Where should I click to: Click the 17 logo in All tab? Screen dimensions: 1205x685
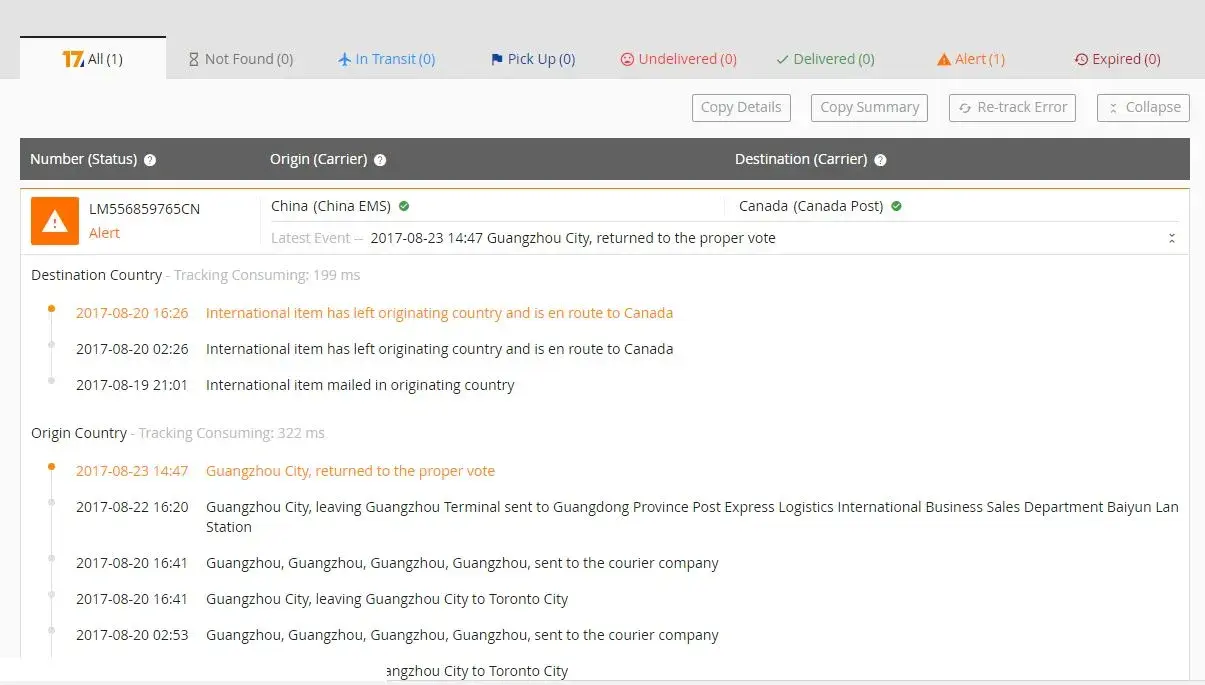click(x=73, y=59)
